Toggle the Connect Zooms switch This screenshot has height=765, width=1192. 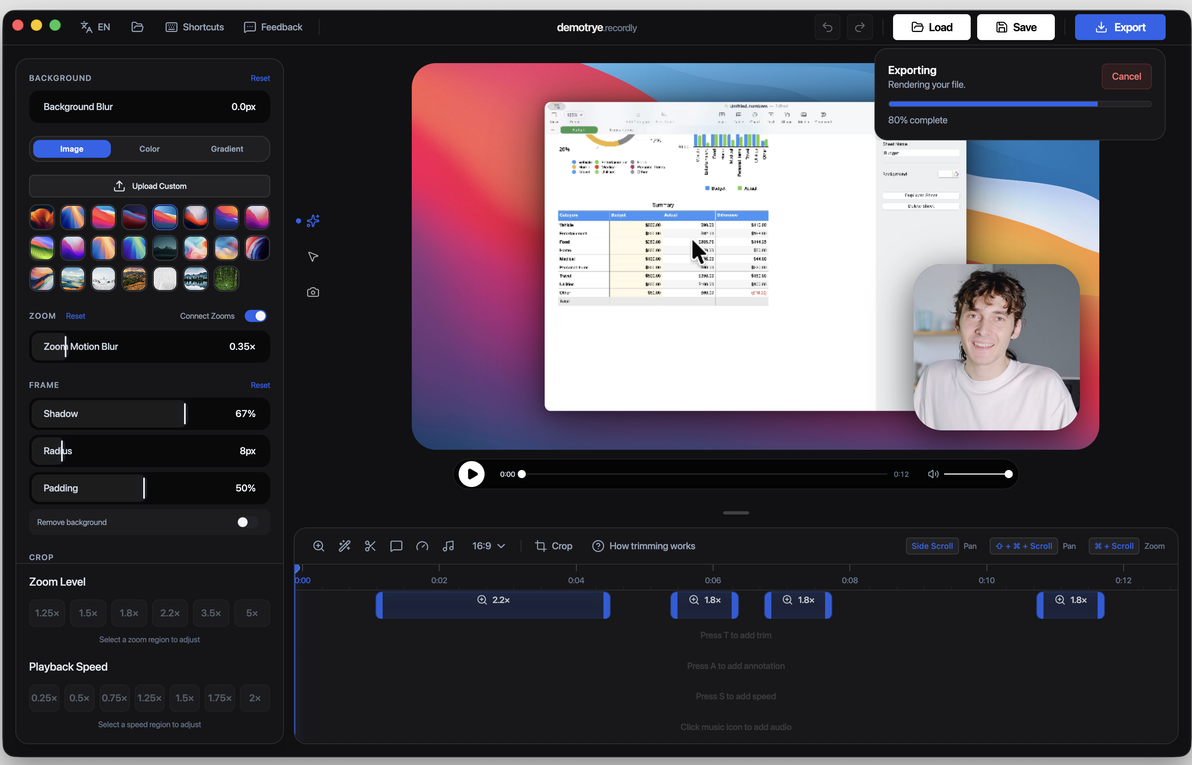(x=255, y=316)
